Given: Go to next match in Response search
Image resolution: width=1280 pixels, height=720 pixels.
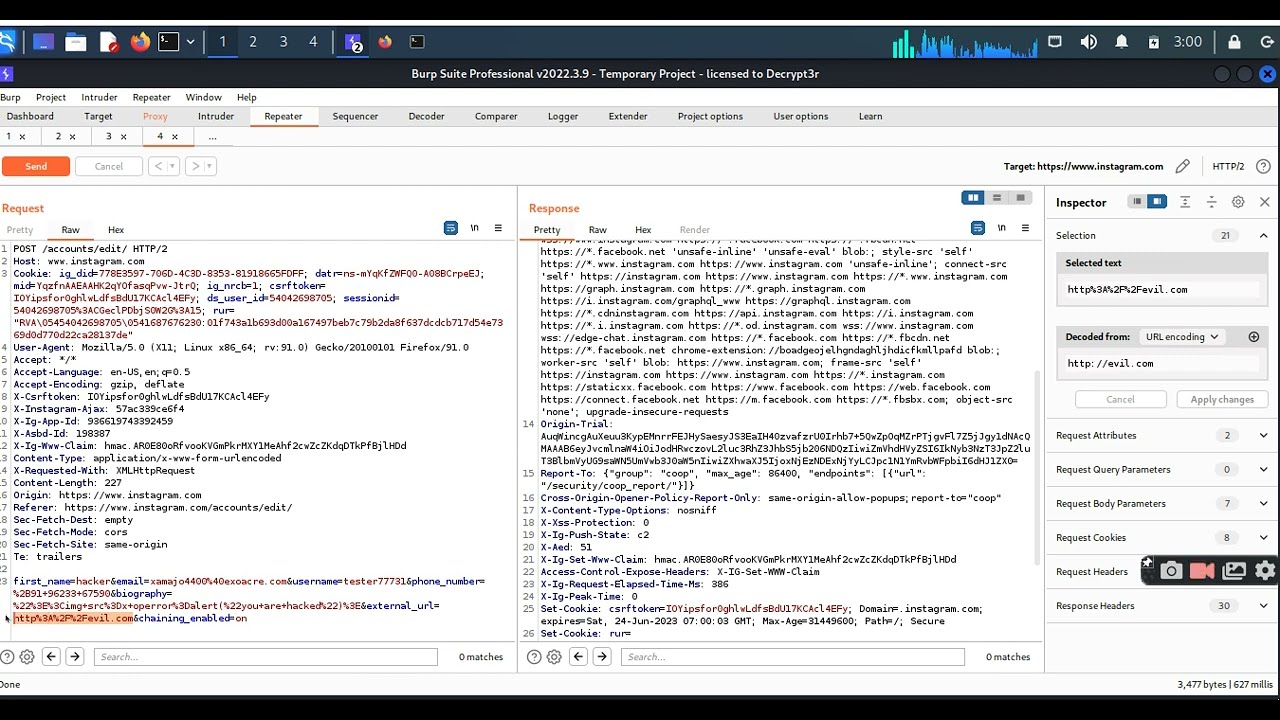Looking at the screenshot, I should click(602, 657).
